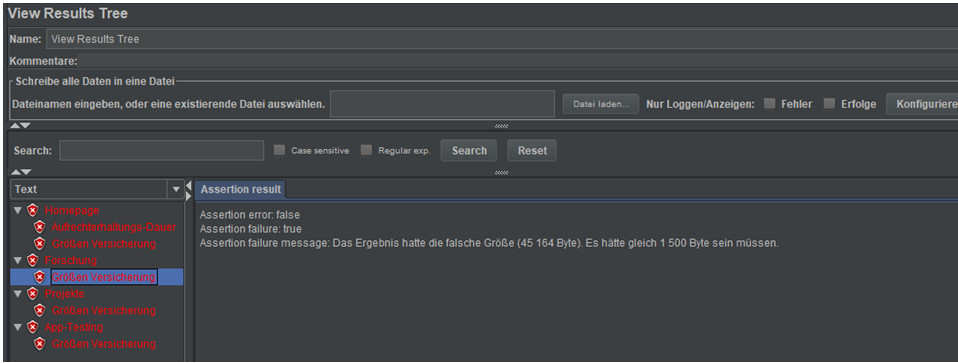Collapse the App-Testing tree node
The height and width of the screenshot is (363, 958).
18,327
